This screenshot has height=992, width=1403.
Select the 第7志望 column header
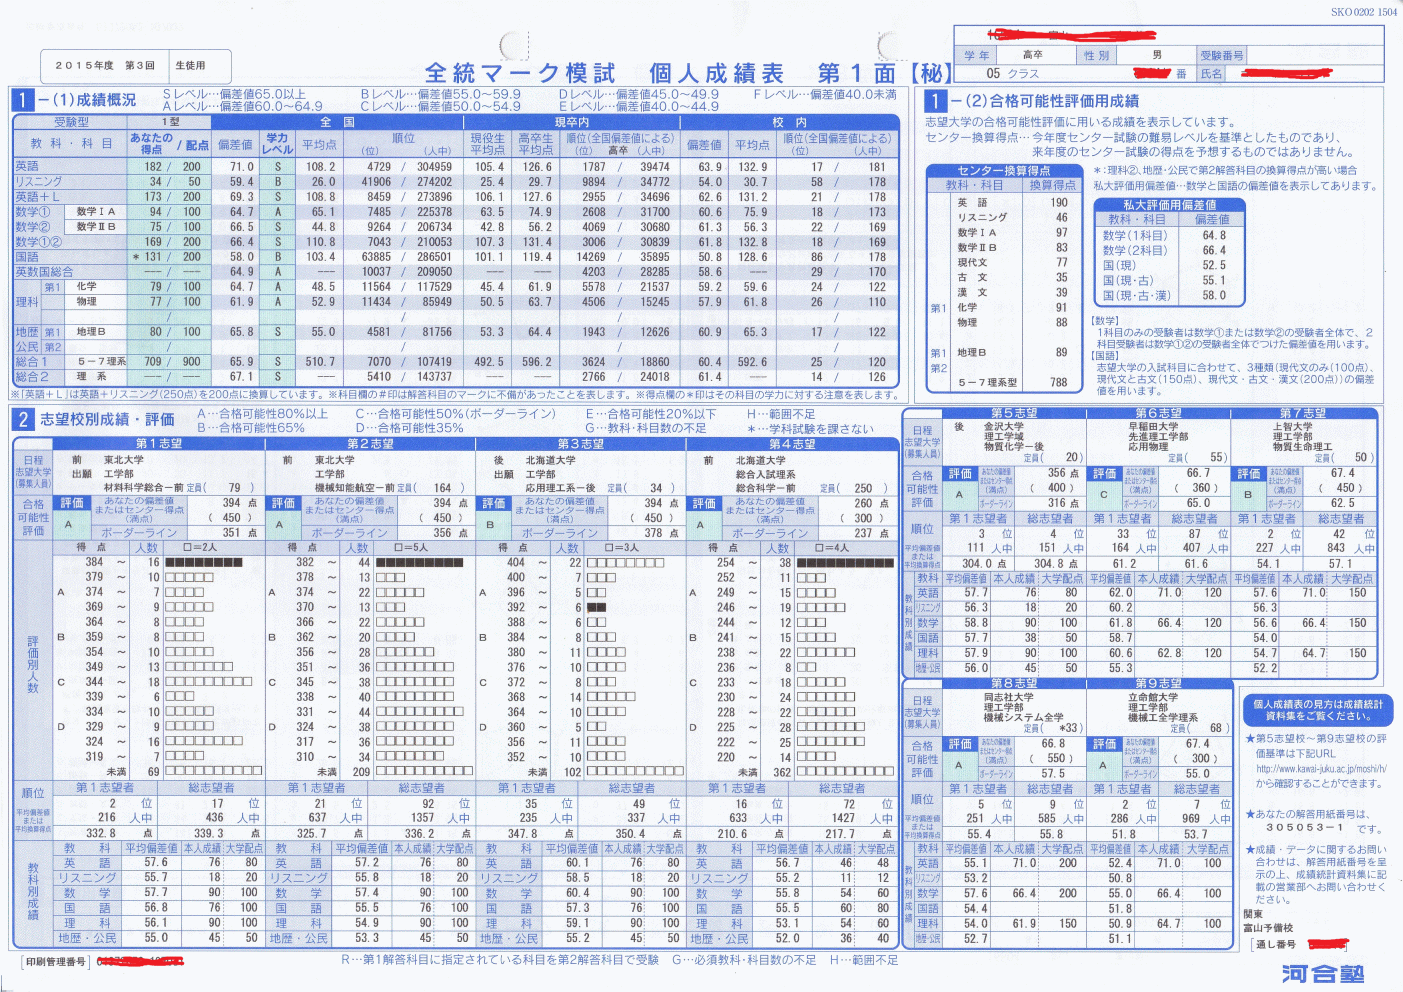[x=1303, y=413]
